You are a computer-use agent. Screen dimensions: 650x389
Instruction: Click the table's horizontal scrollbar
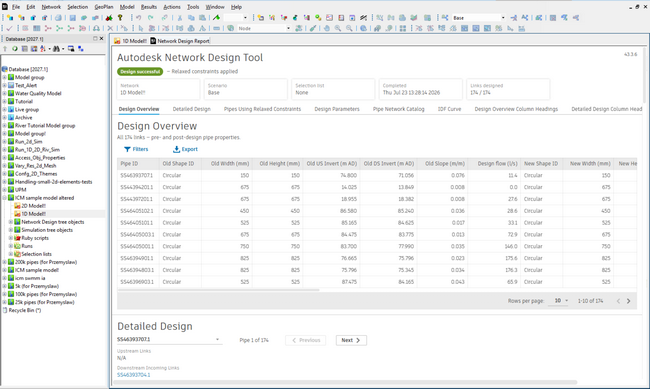(218, 290)
